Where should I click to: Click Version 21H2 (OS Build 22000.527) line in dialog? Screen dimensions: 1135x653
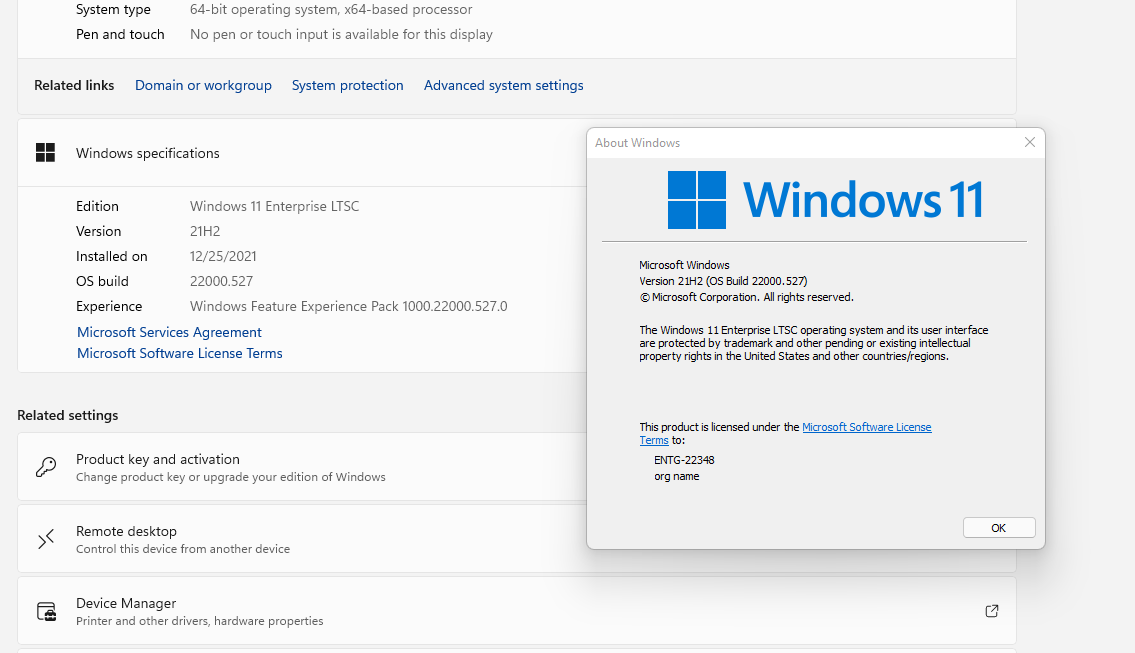click(723, 281)
